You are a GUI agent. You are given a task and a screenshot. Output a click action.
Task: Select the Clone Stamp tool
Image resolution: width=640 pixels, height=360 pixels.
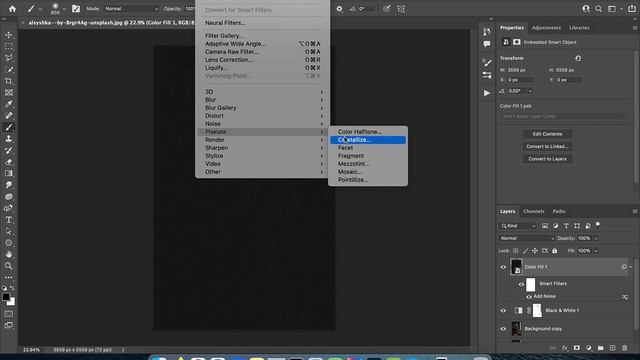[x=9, y=139]
